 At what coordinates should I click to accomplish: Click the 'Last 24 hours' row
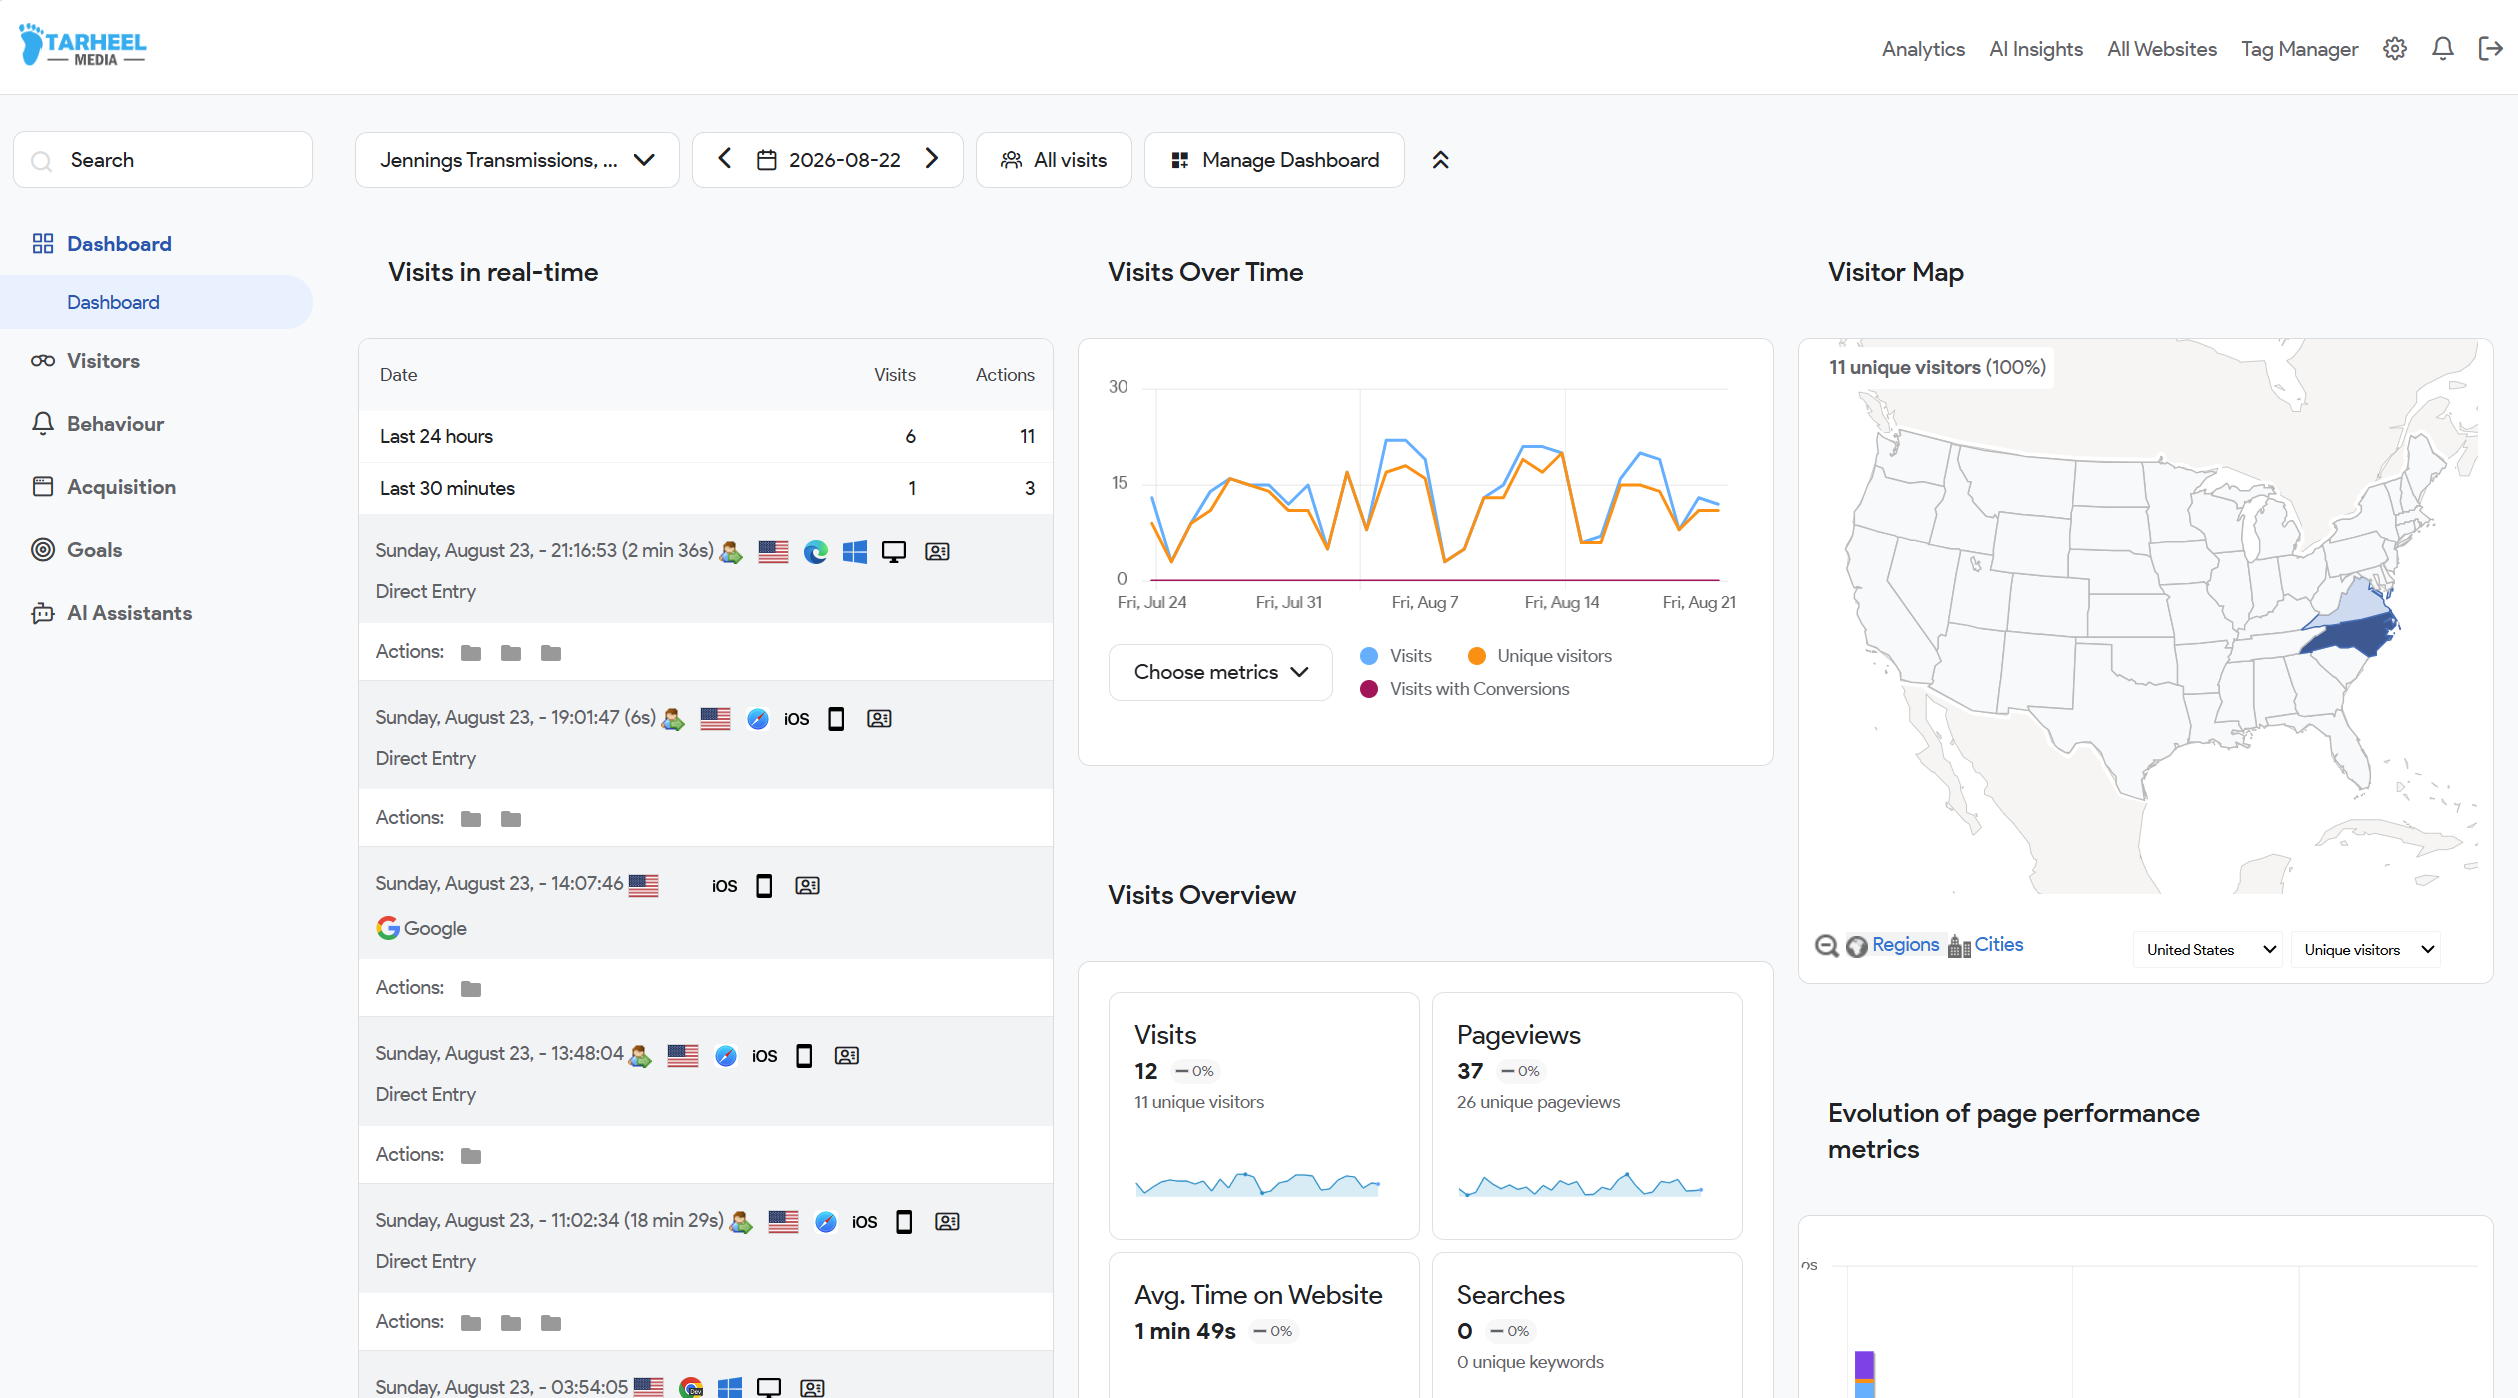click(x=706, y=436)
